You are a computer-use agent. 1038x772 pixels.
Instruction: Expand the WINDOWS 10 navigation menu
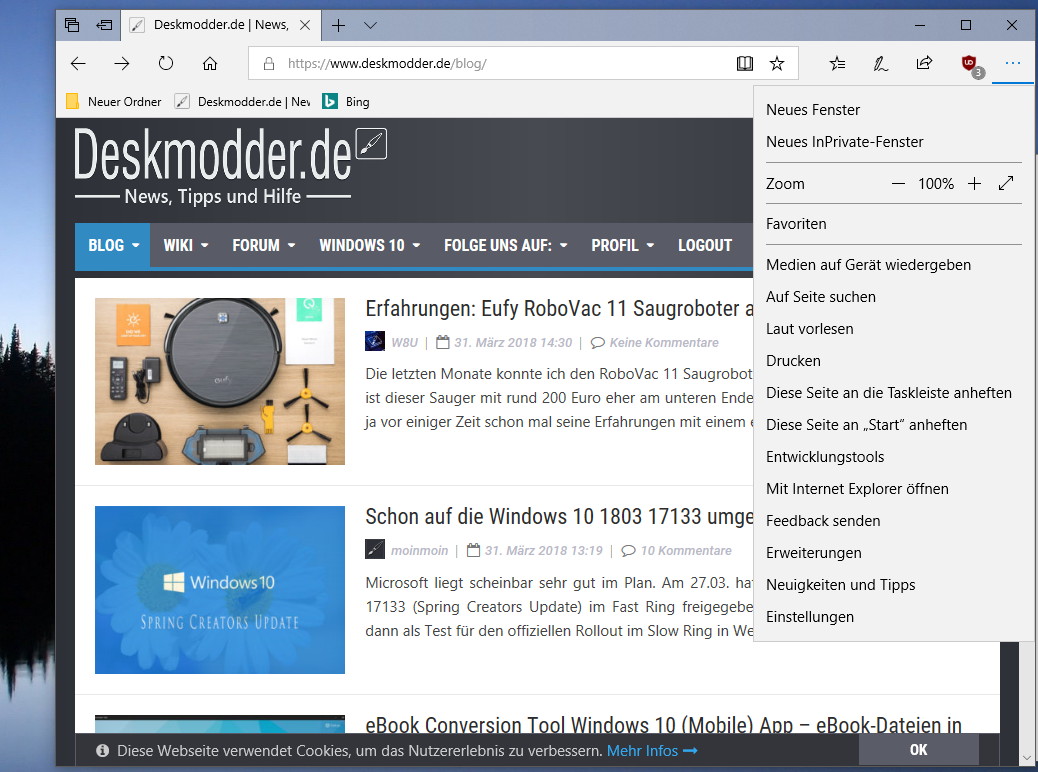pyautogui.click(x=369, y=246)
